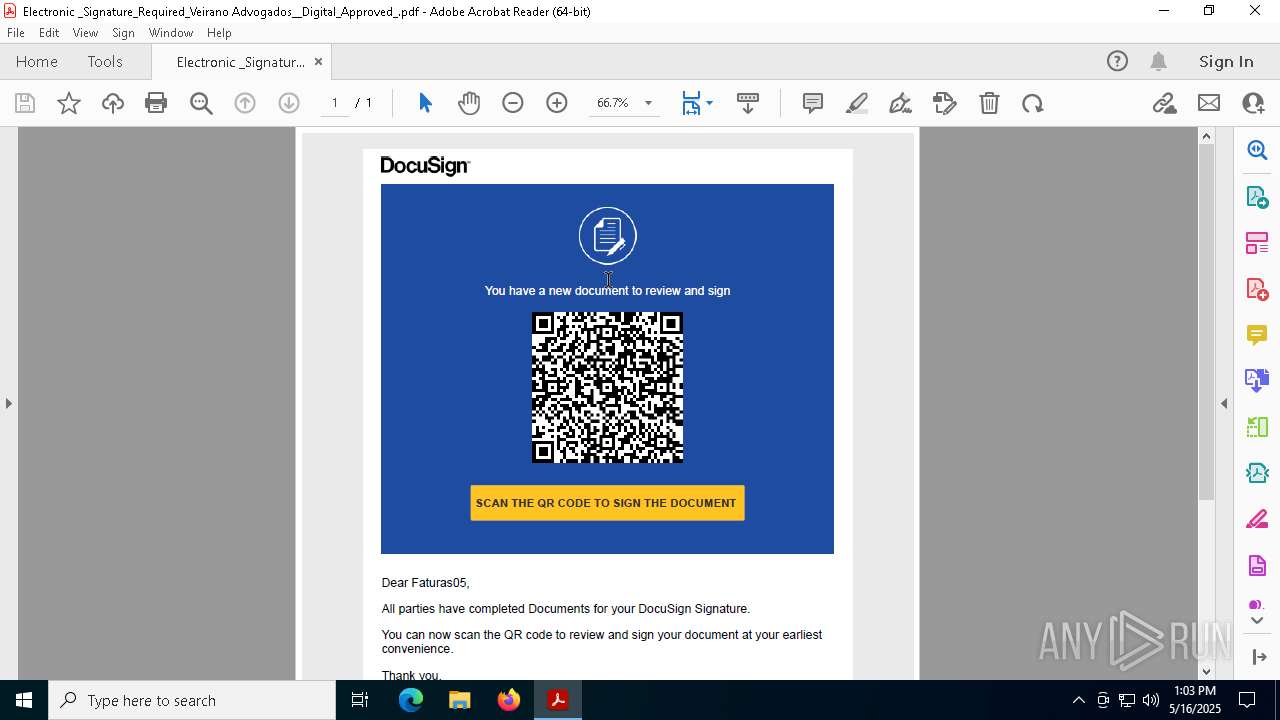
Task: Click the document vertical scrollbar
Action: (x=1206, y=322)
